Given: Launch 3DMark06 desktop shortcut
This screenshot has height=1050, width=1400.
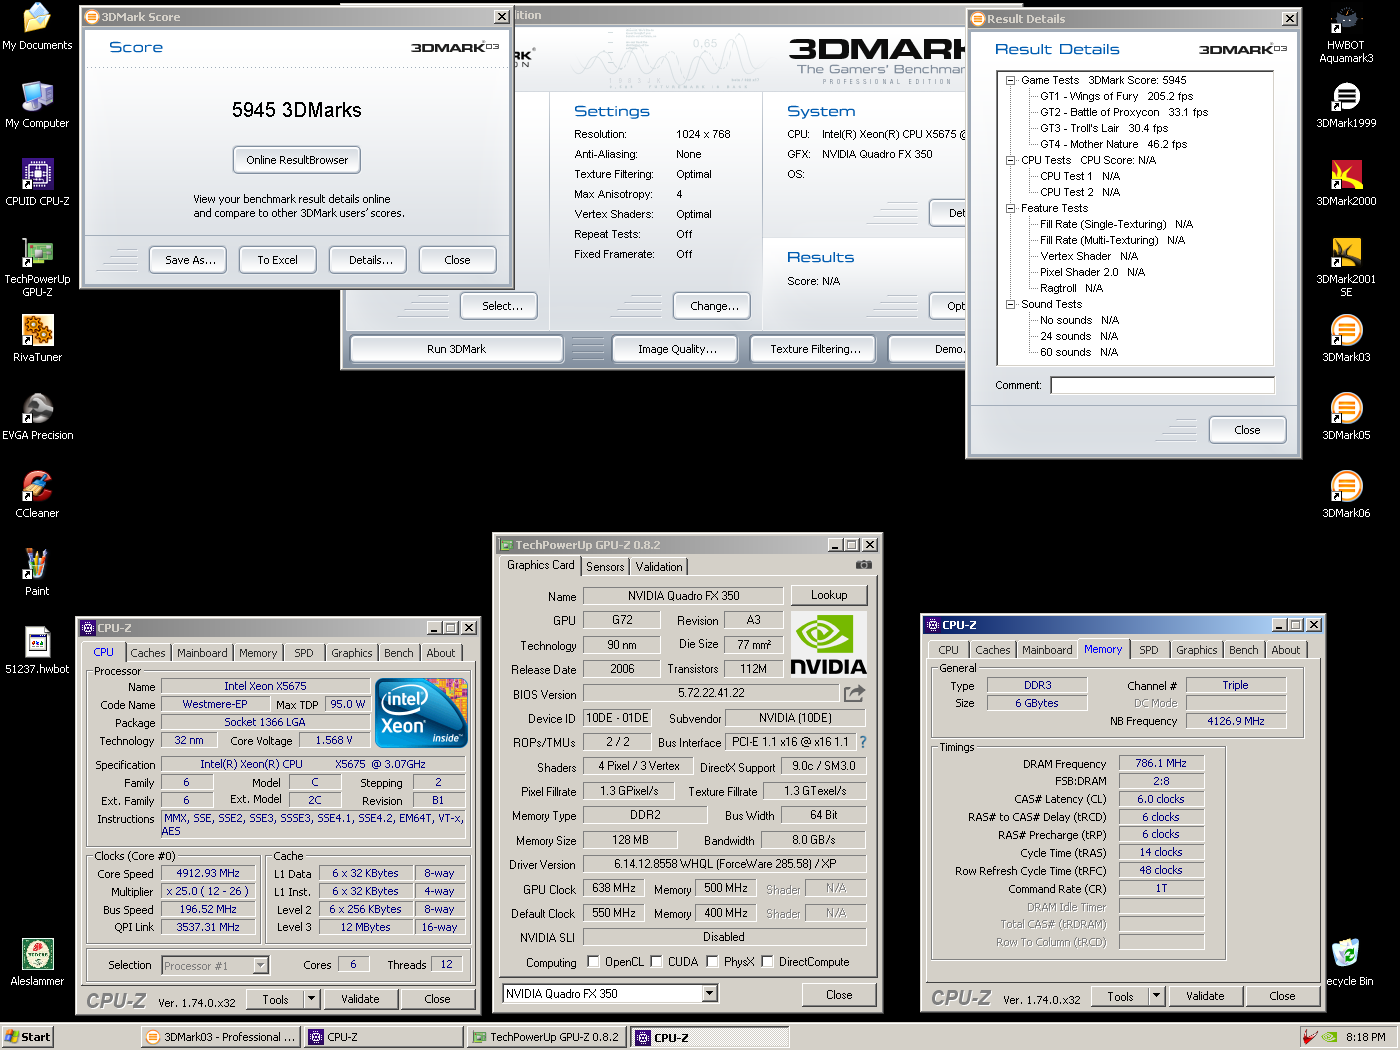Looking at the screenshot, I should point(1346,495).
